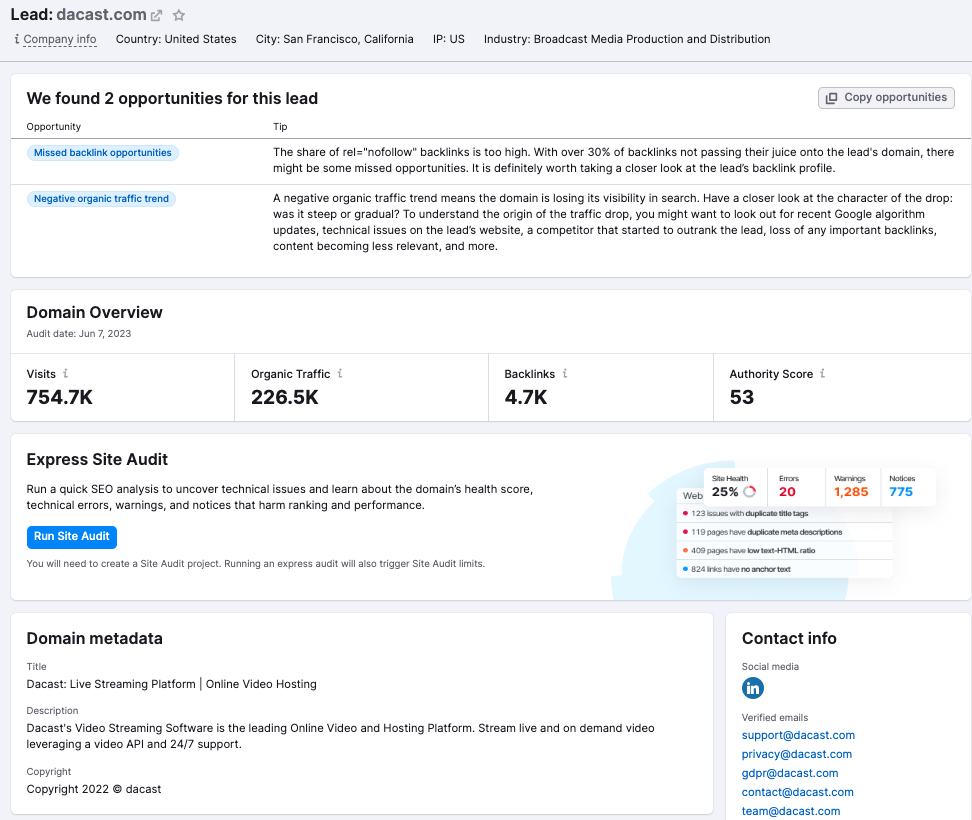This screenshot has width=972, height=820.
Task: Select the Missed backlink opportunities tag
Action: (103, 153)
